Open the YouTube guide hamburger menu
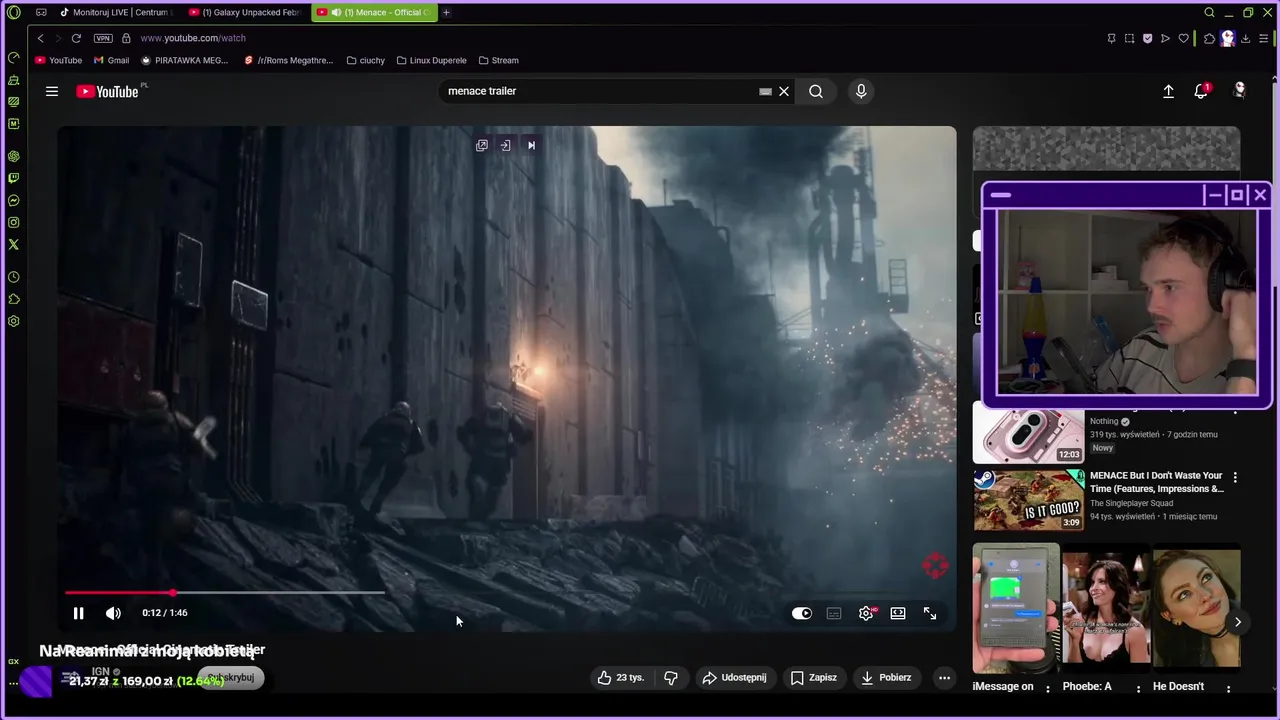The width and height of the screenshot is (1280, 720). (52, 91)
